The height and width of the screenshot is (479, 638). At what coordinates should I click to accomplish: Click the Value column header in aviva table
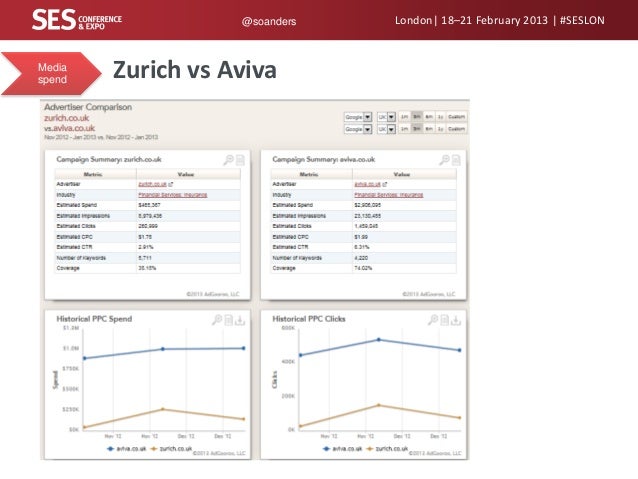coord(402,174)
